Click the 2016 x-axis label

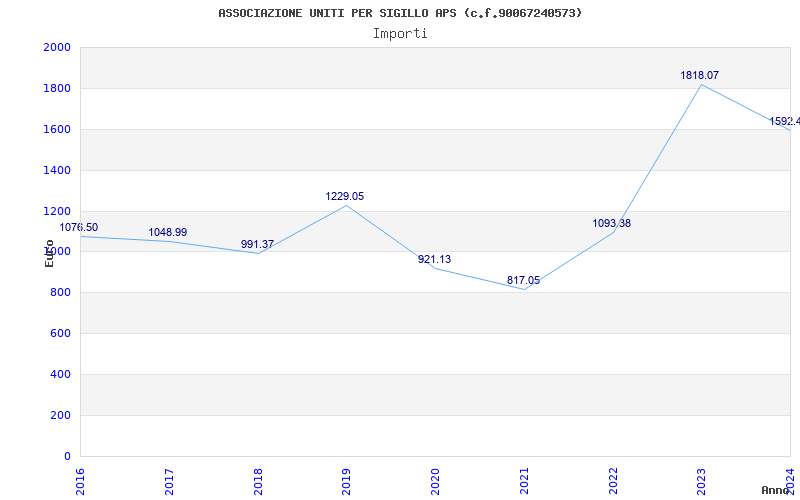point(80,481)
